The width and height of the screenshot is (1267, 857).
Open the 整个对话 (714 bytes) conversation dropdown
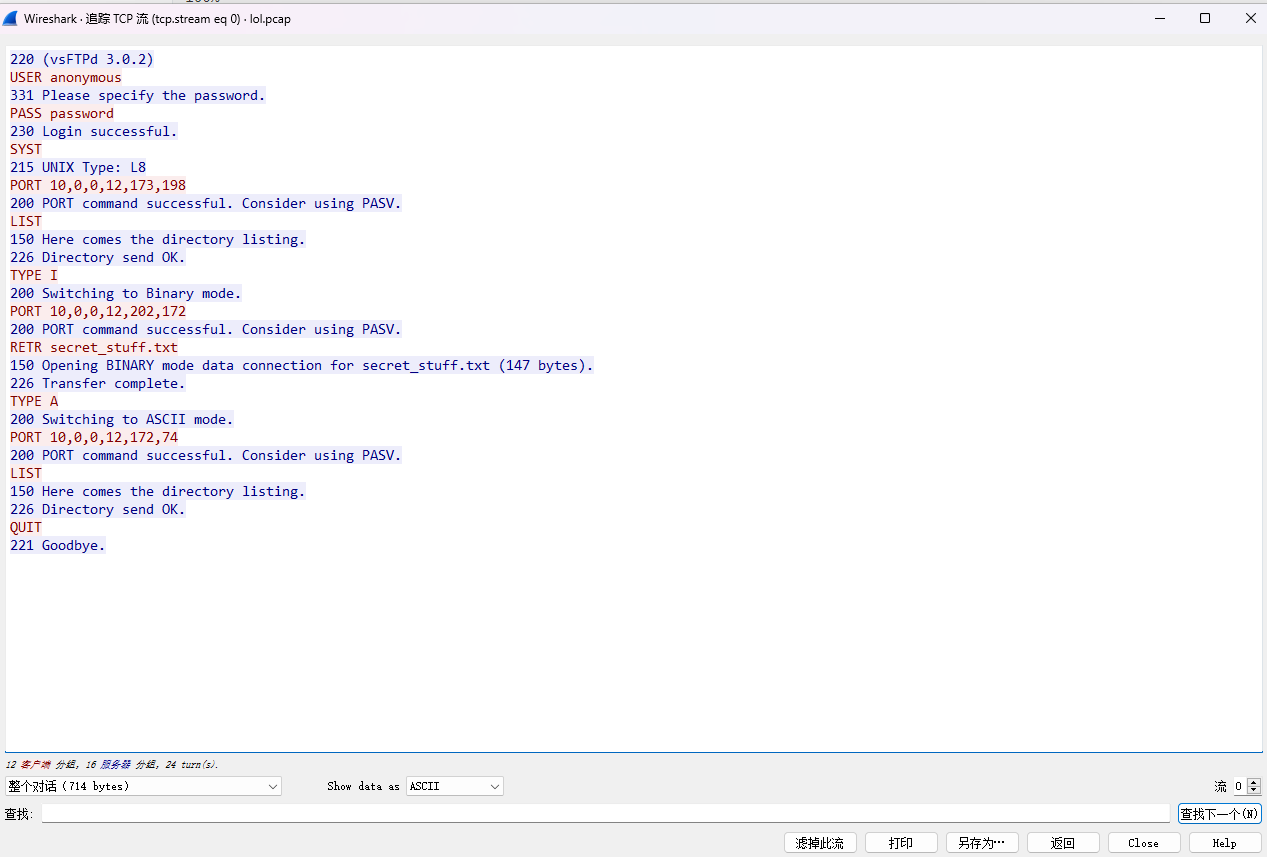pyautogui.click(x=143, y=786)
